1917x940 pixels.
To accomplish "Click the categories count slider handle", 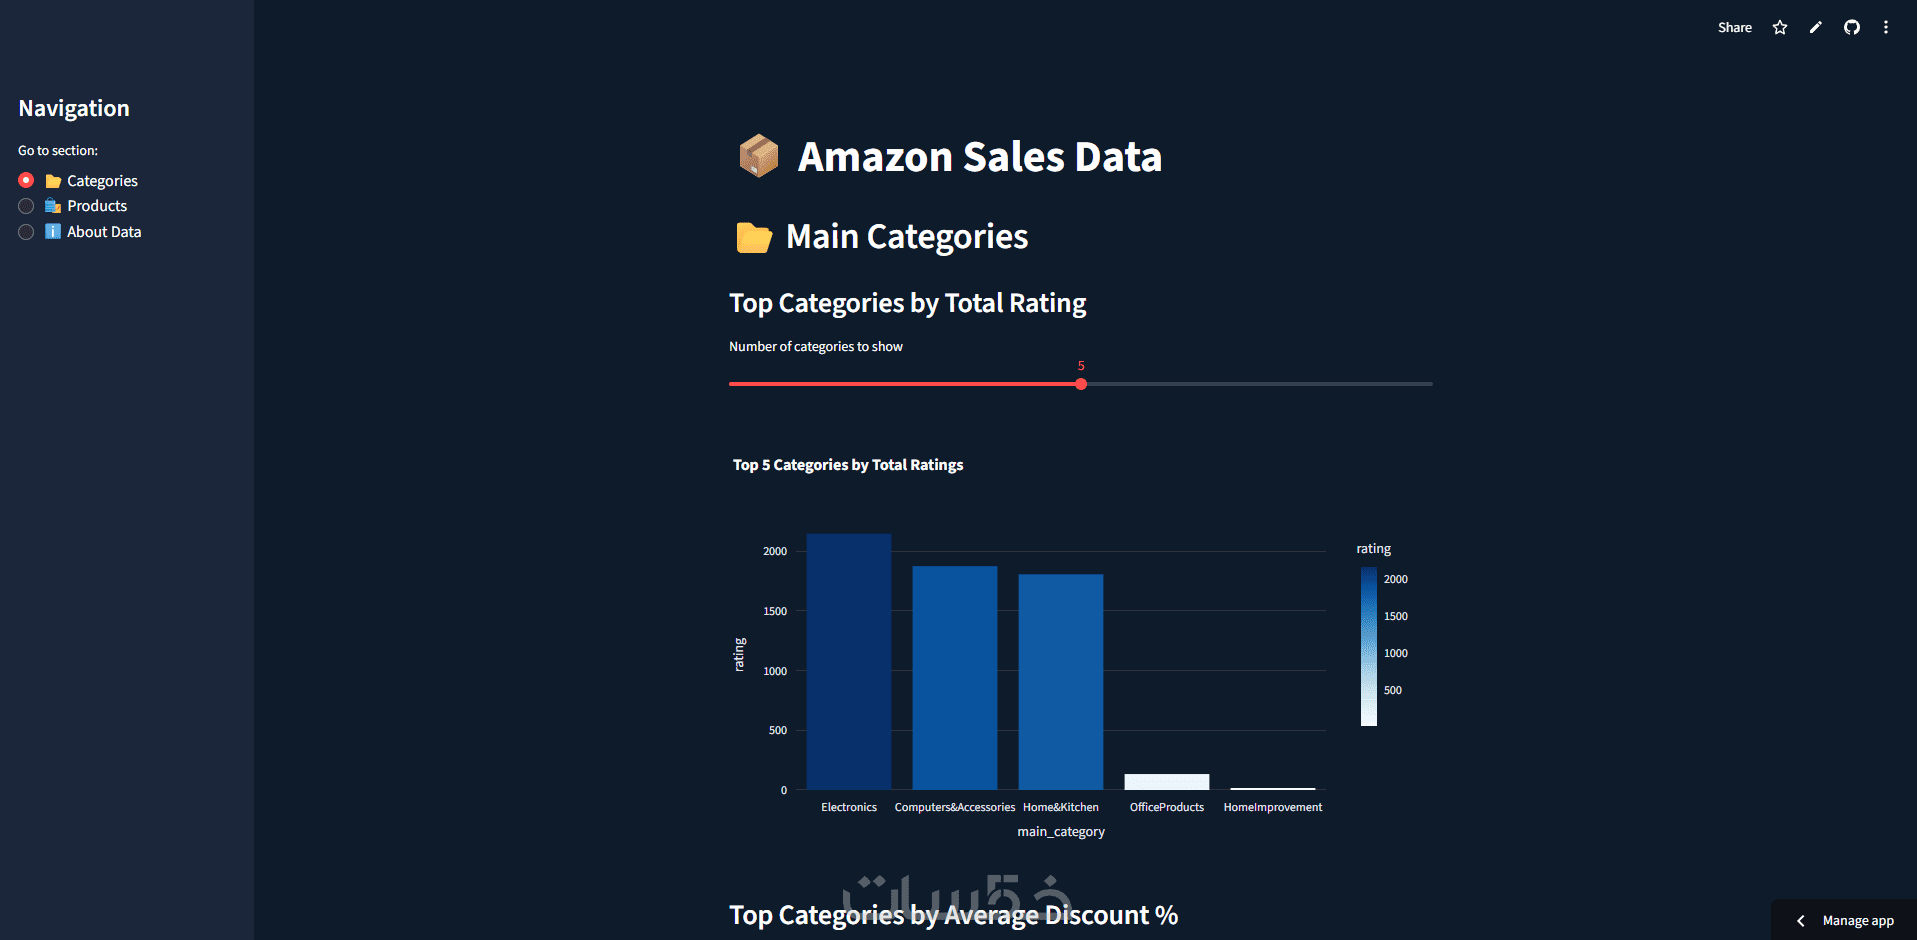I will coord(1081,384).
